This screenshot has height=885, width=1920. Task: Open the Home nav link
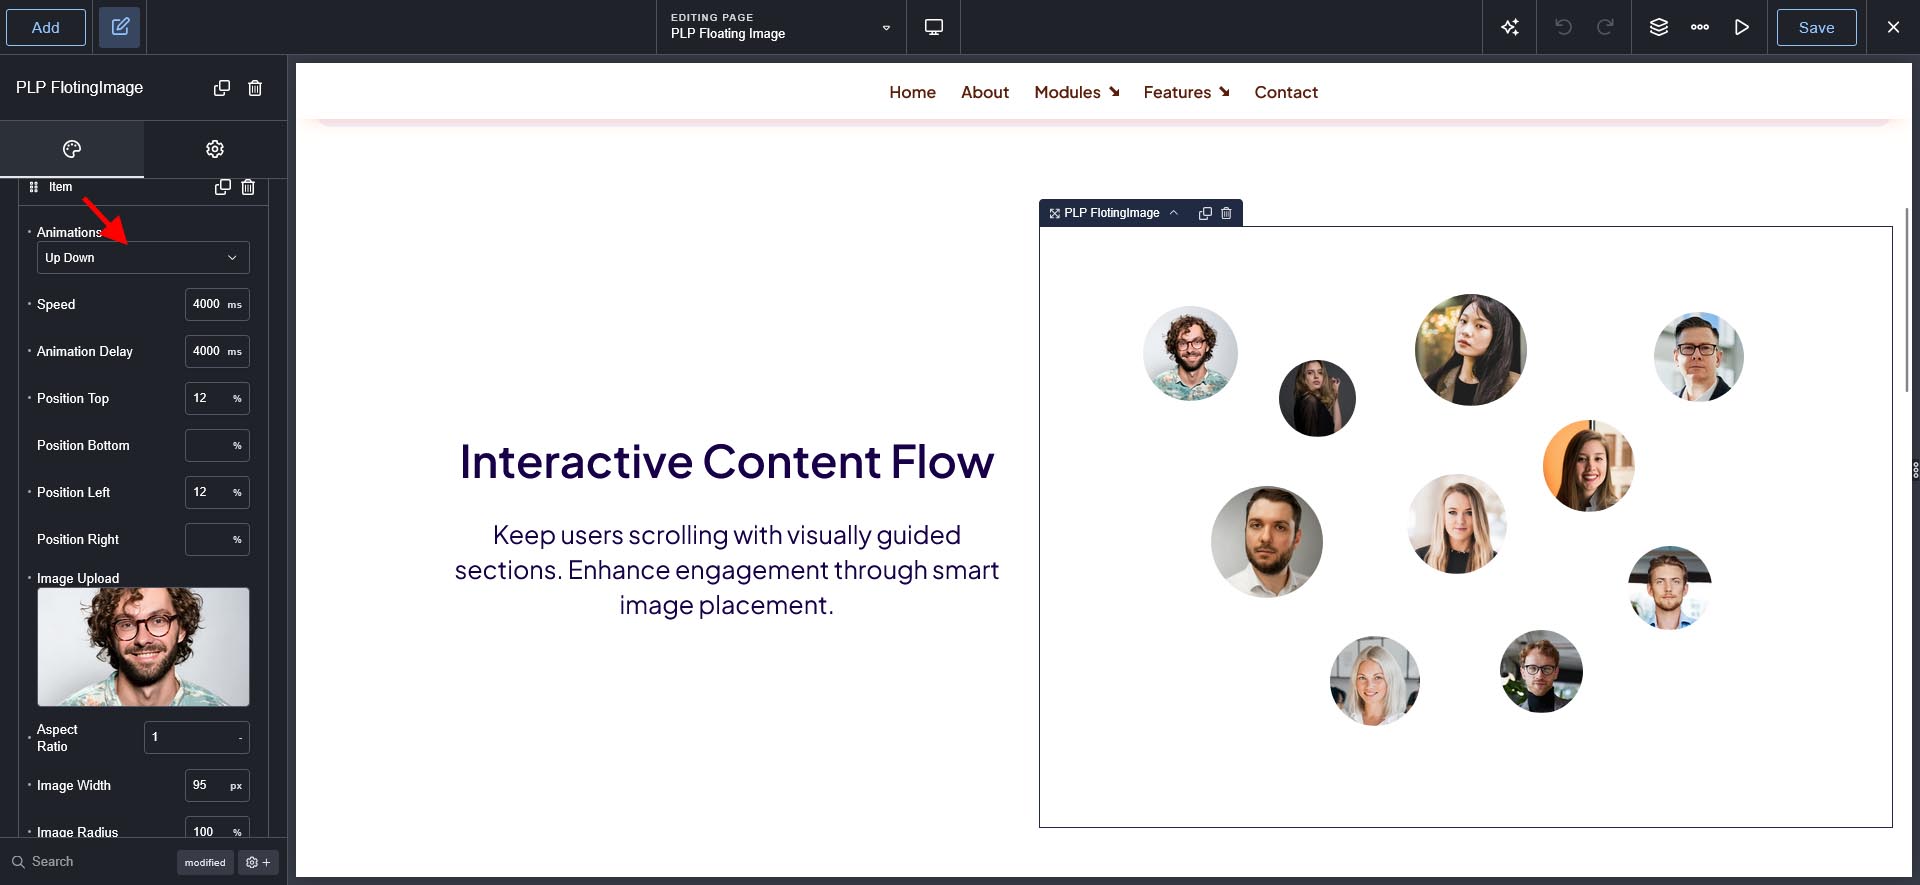click(x=912, y=92)
